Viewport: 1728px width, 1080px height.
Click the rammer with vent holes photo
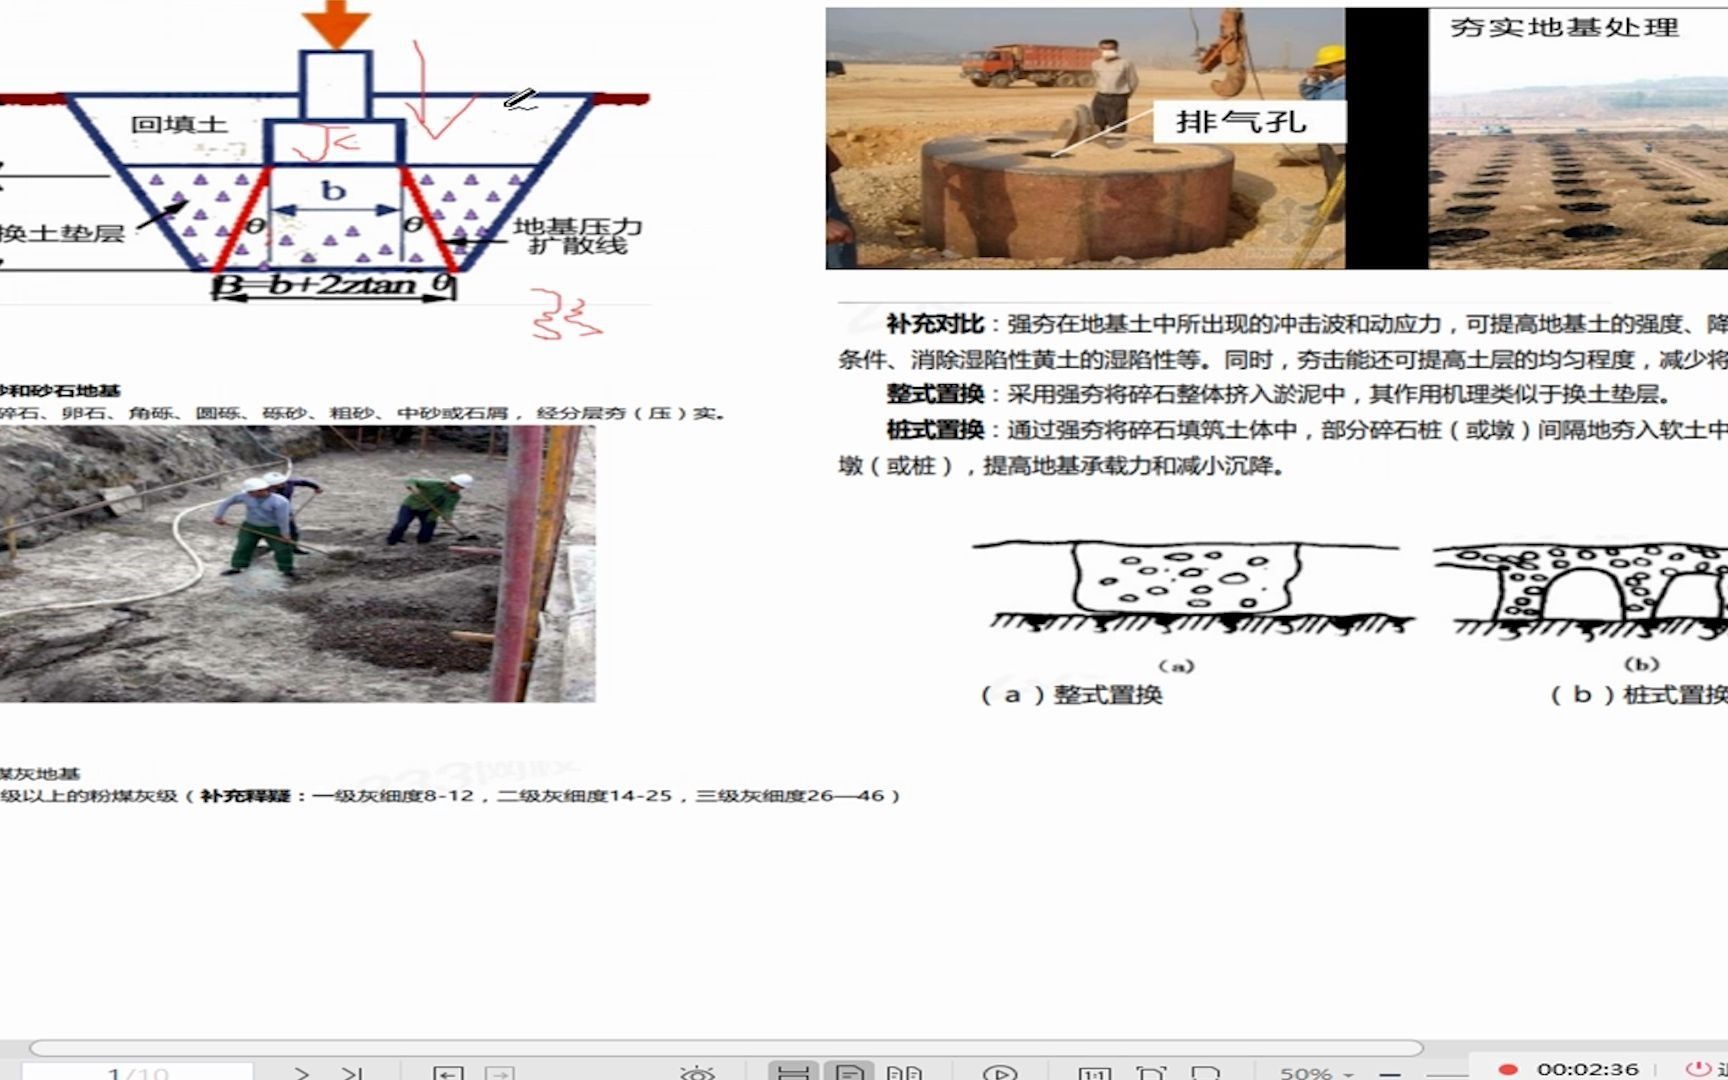(1085, 138)
